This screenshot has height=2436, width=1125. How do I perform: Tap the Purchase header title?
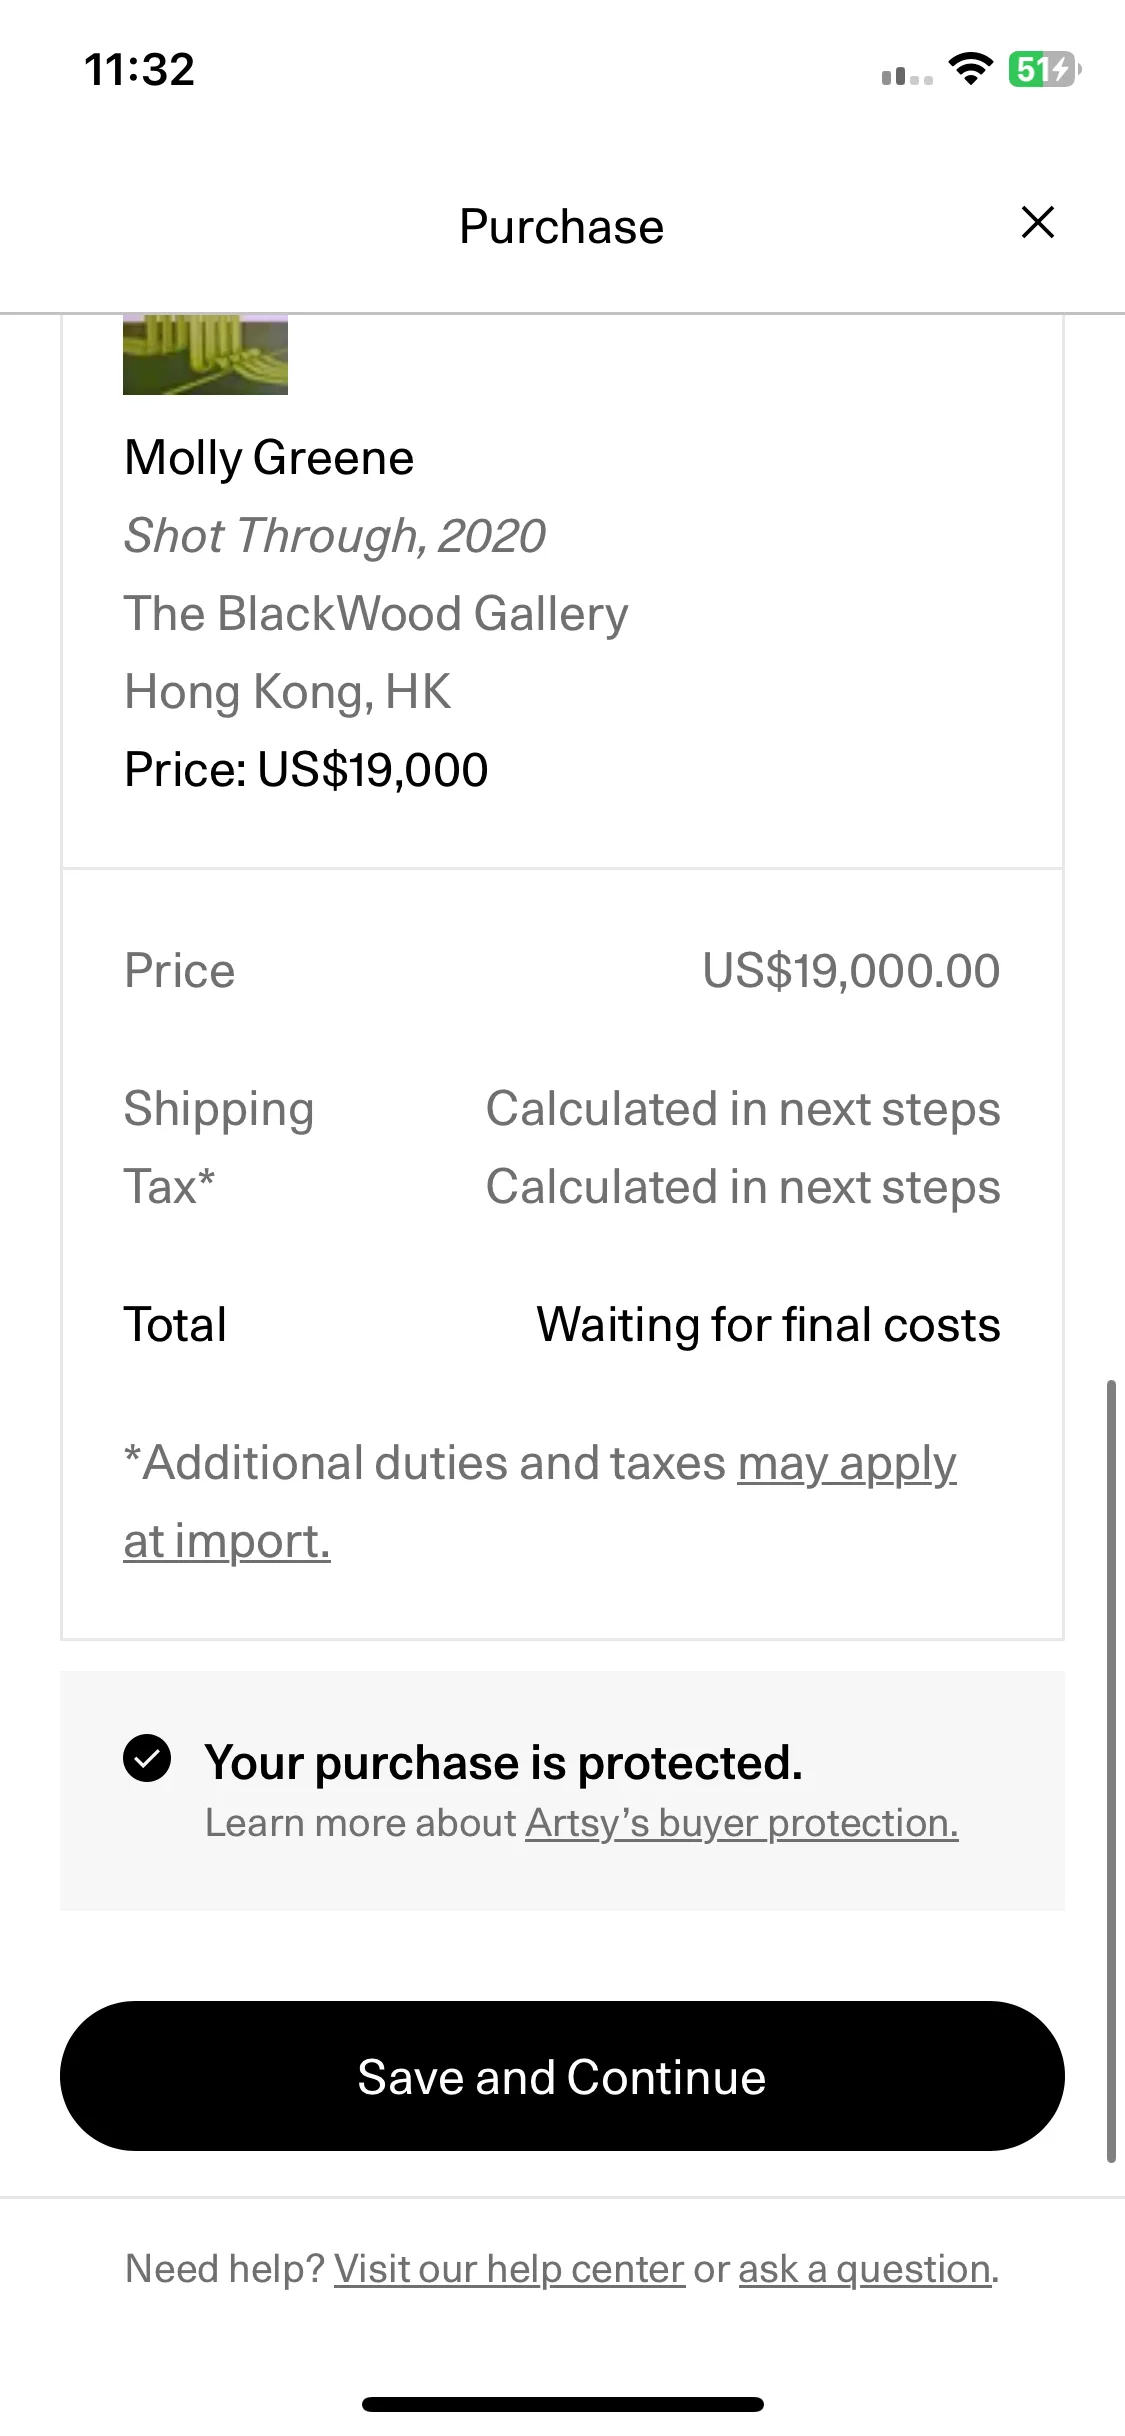562,226
